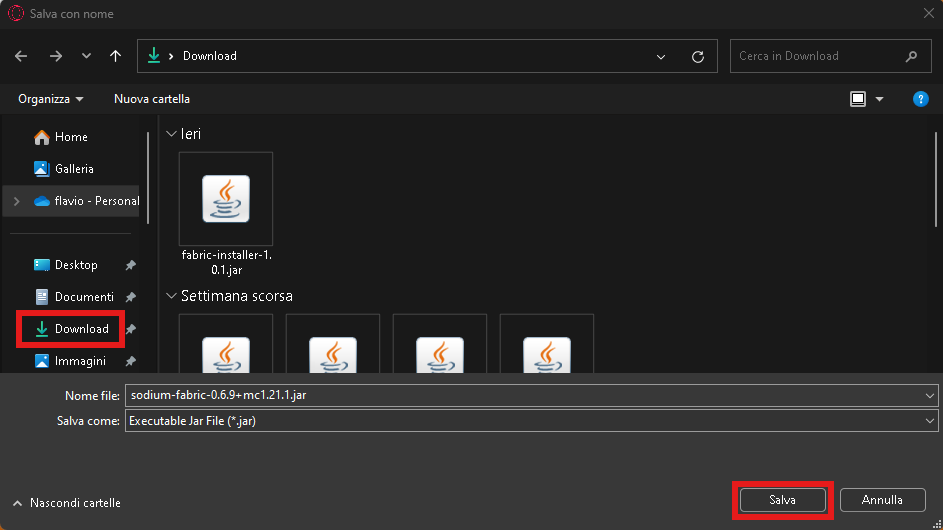Open the Nome file dropdown arrow
Screen dimensions: 943x530
tap(930, 395)
